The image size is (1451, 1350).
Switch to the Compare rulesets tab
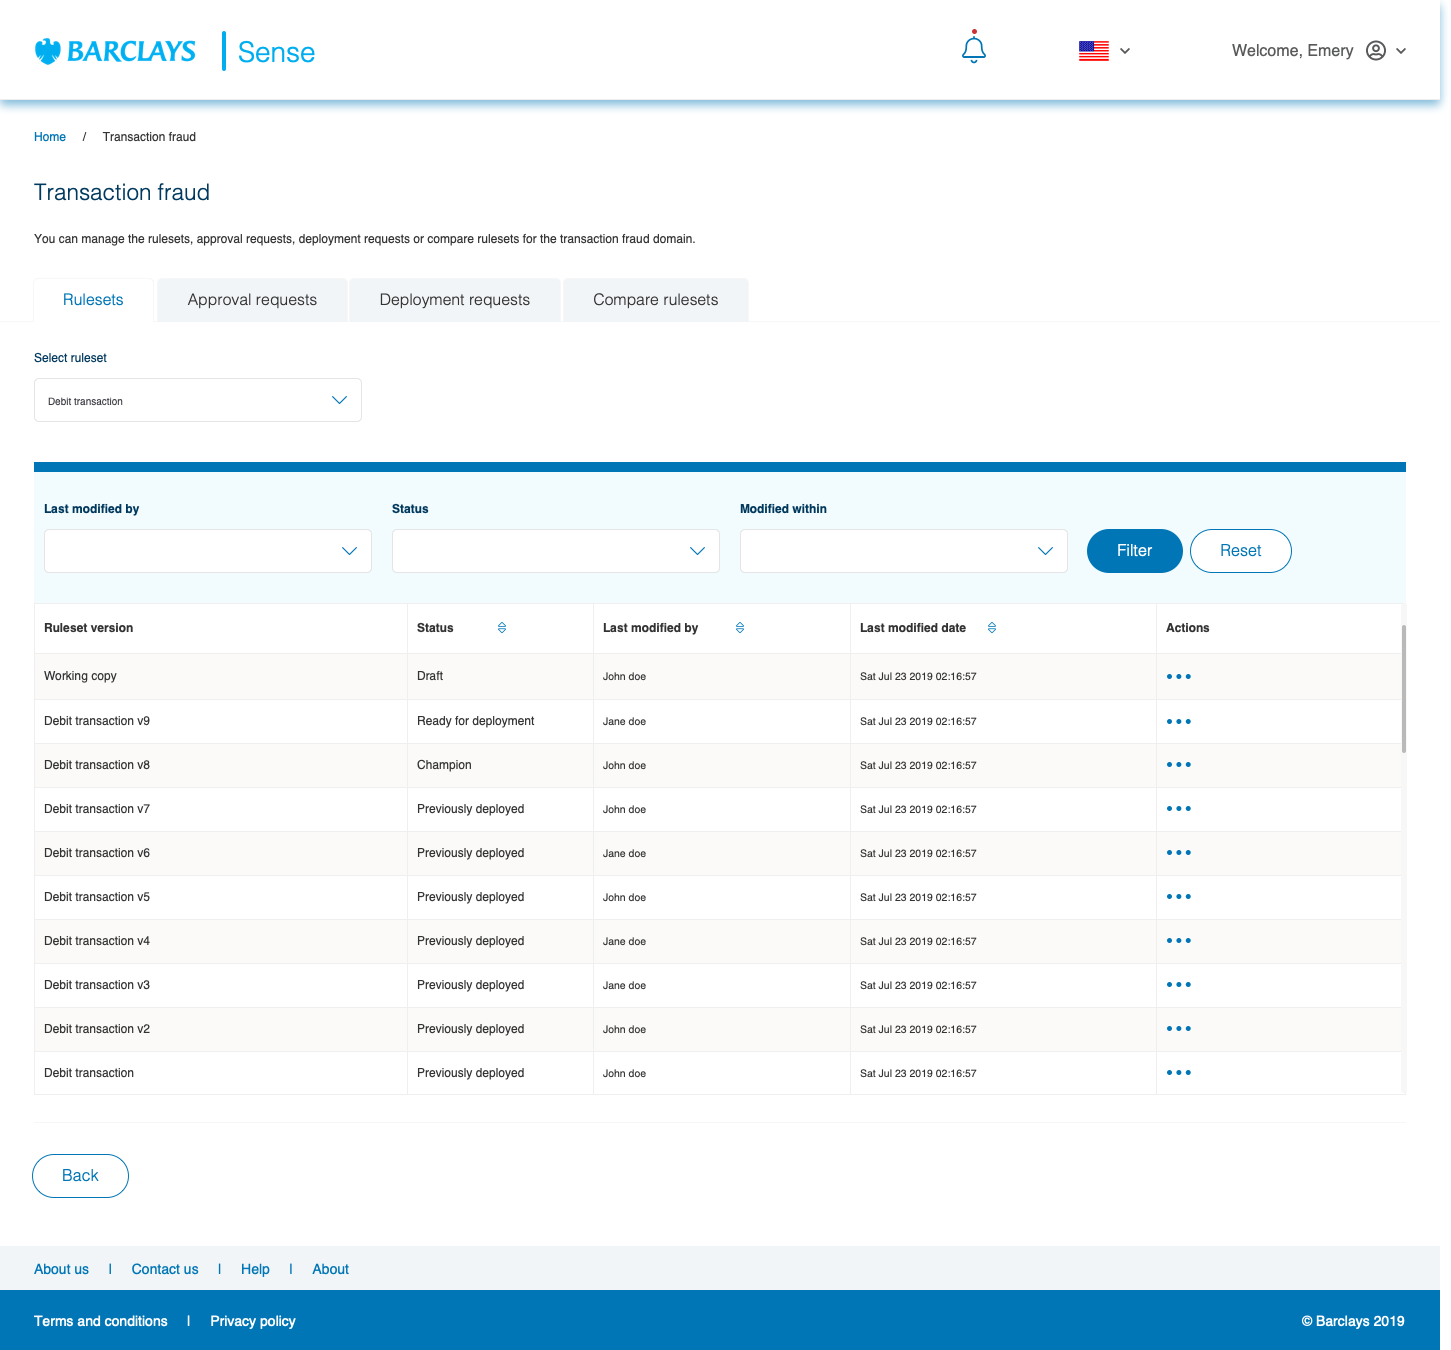click(x=656, y=300)
